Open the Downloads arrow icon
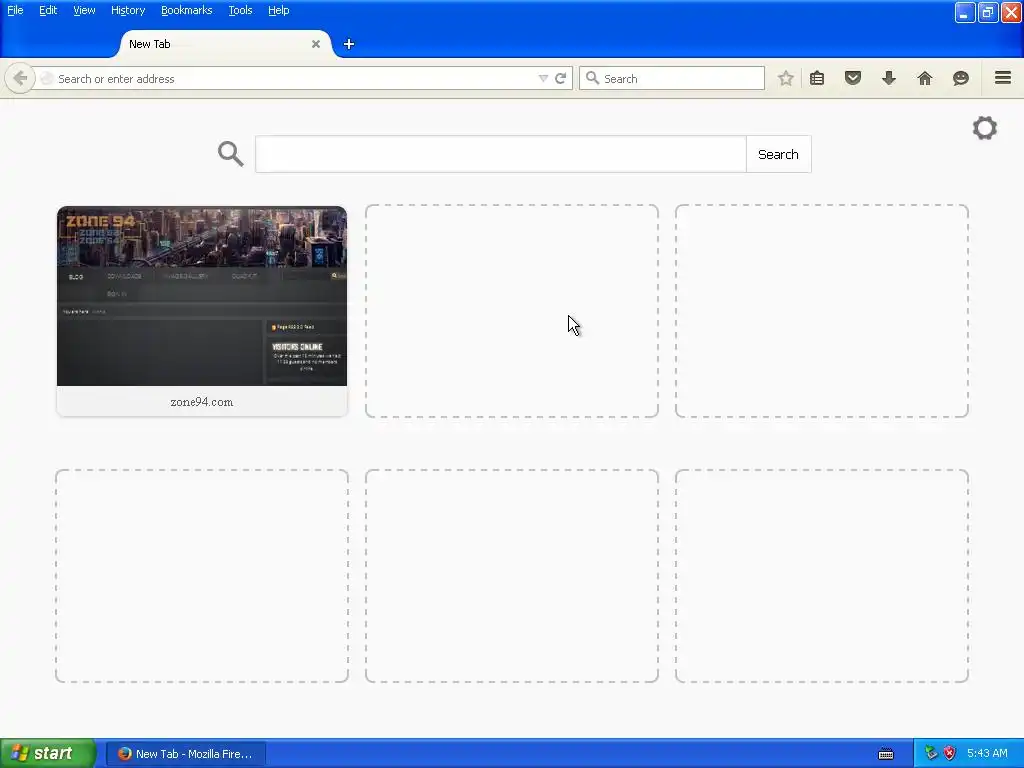This screenshot has height=768, width=1024. point(889,78)
